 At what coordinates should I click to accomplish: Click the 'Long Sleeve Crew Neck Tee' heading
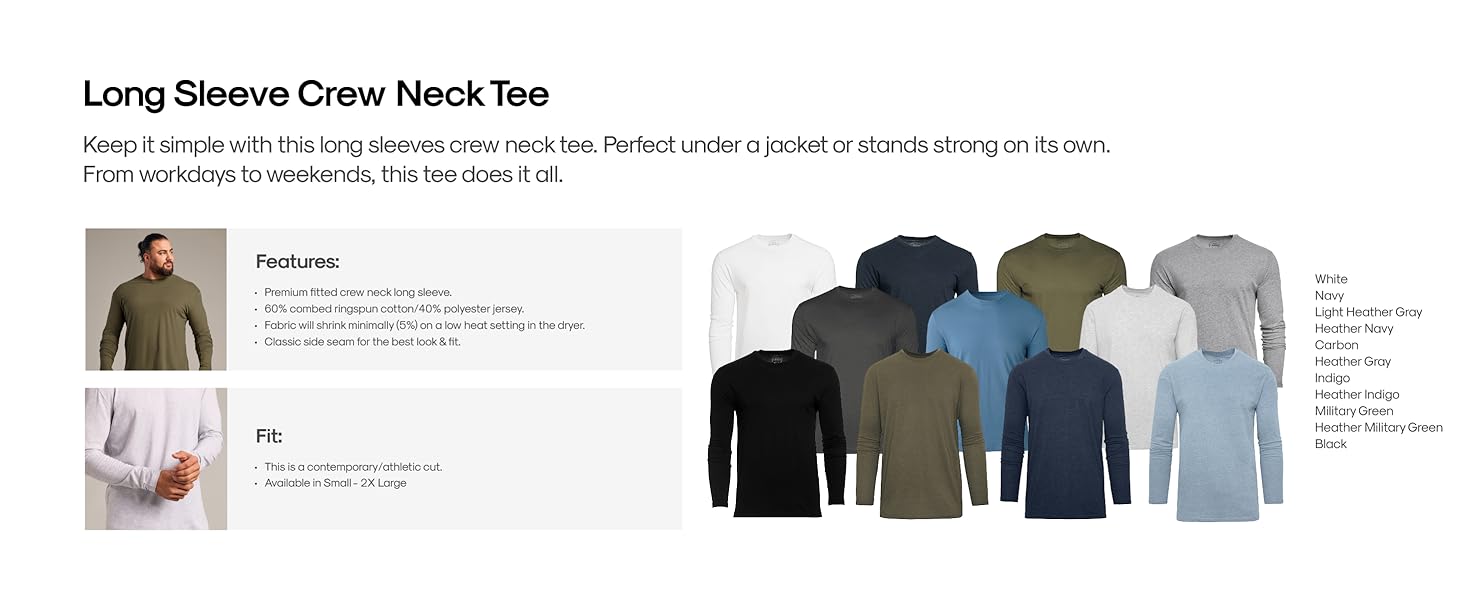pyautogui.click(x=316, y=94)
